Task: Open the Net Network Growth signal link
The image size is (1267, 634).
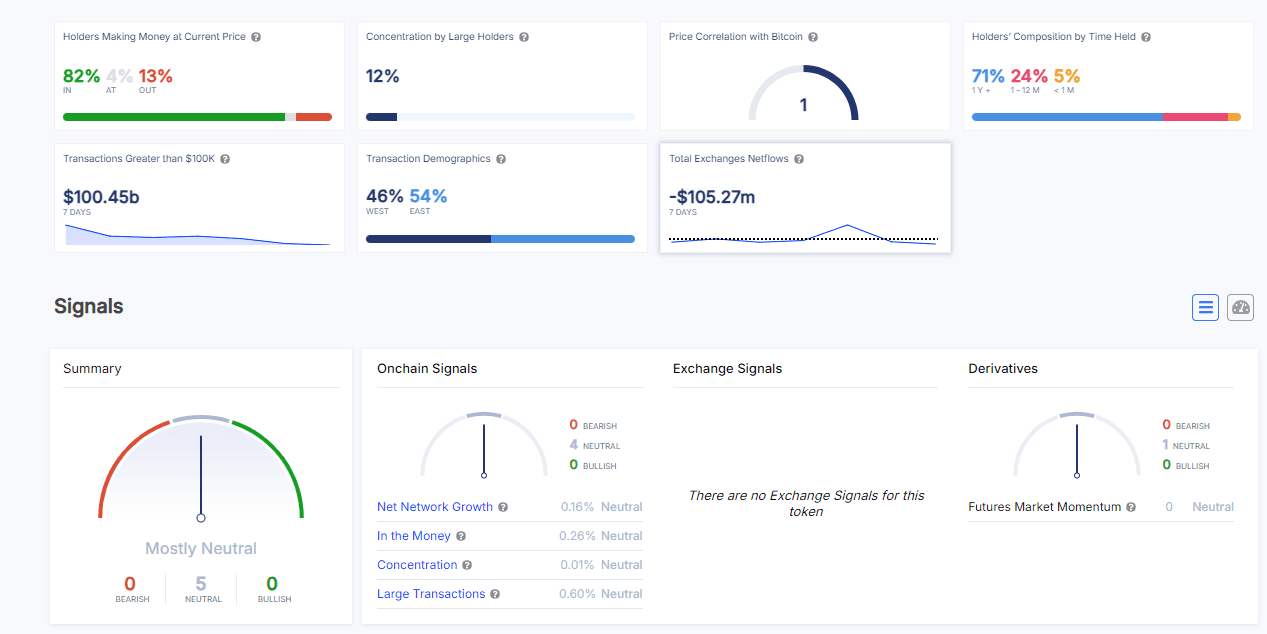Action: [434, 507]
